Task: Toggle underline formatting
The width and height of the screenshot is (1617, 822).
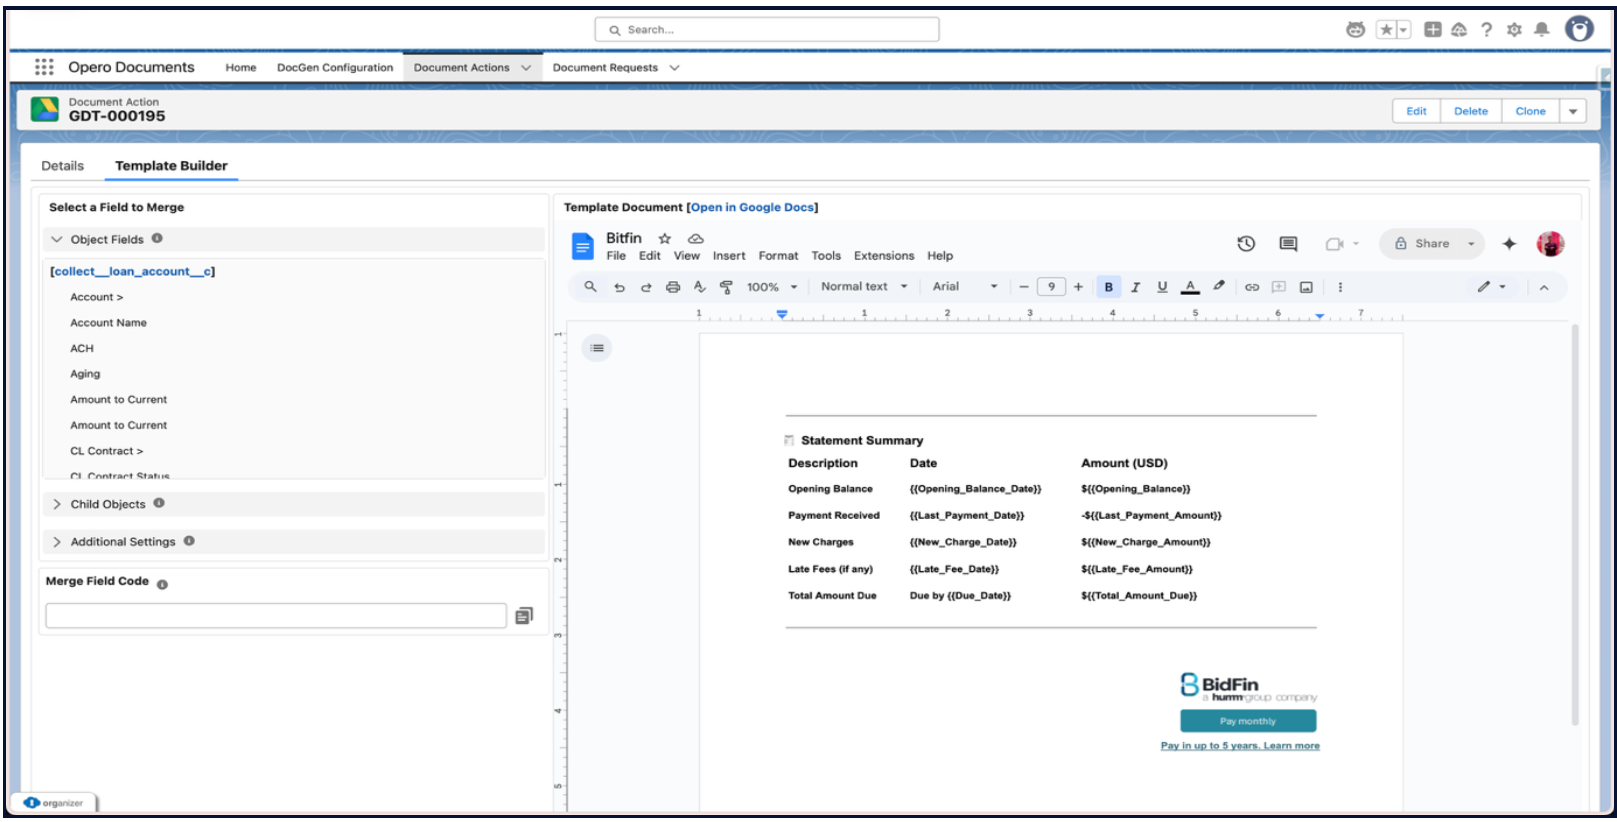Action: (x=1162, y=287)
